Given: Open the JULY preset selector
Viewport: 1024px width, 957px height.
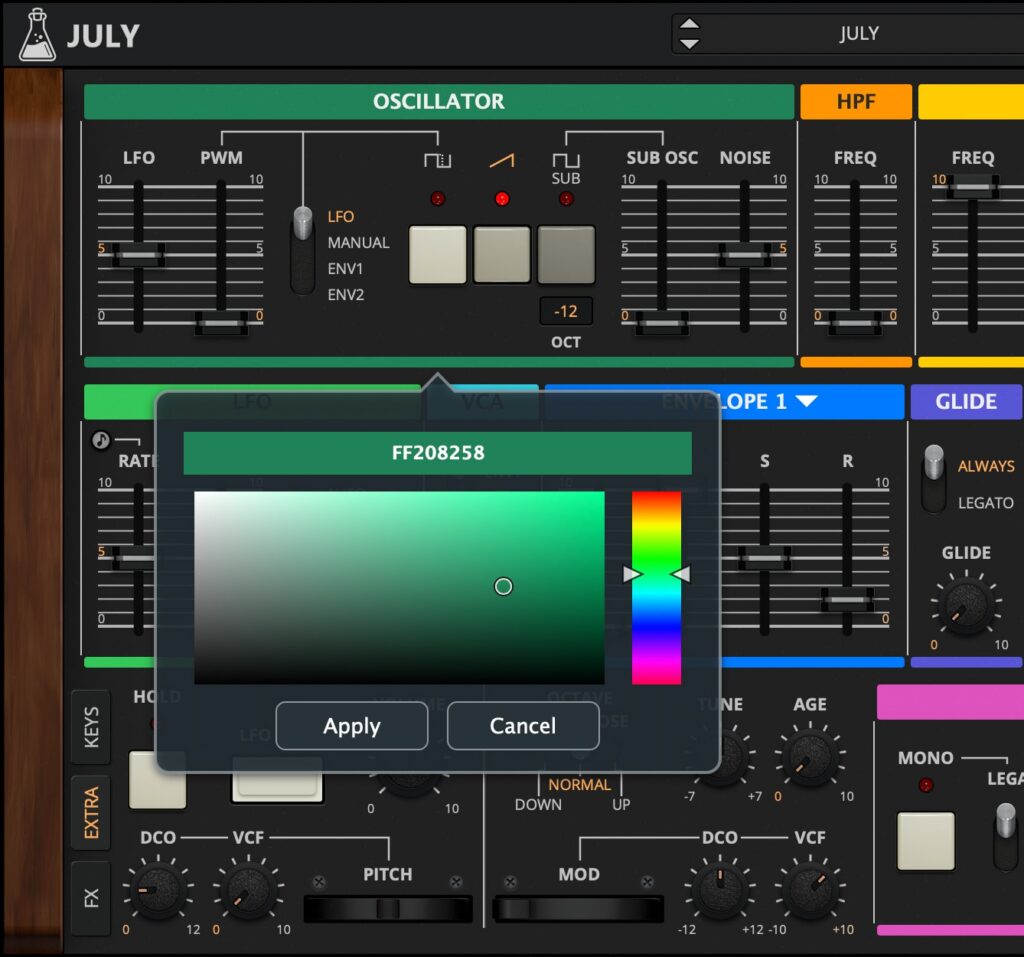Looking at the screenshot, I should (858, 33).
